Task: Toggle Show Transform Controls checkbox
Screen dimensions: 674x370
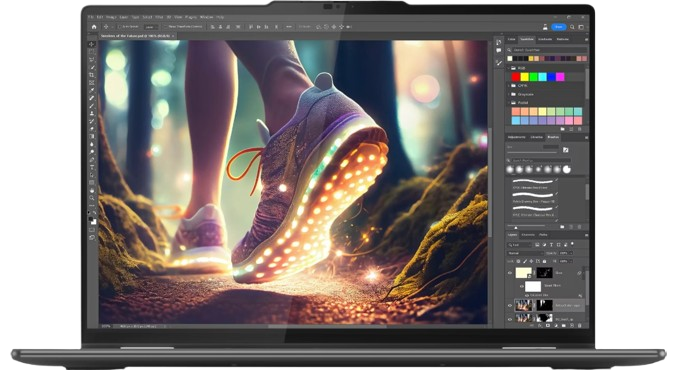Action: point(166,27)
